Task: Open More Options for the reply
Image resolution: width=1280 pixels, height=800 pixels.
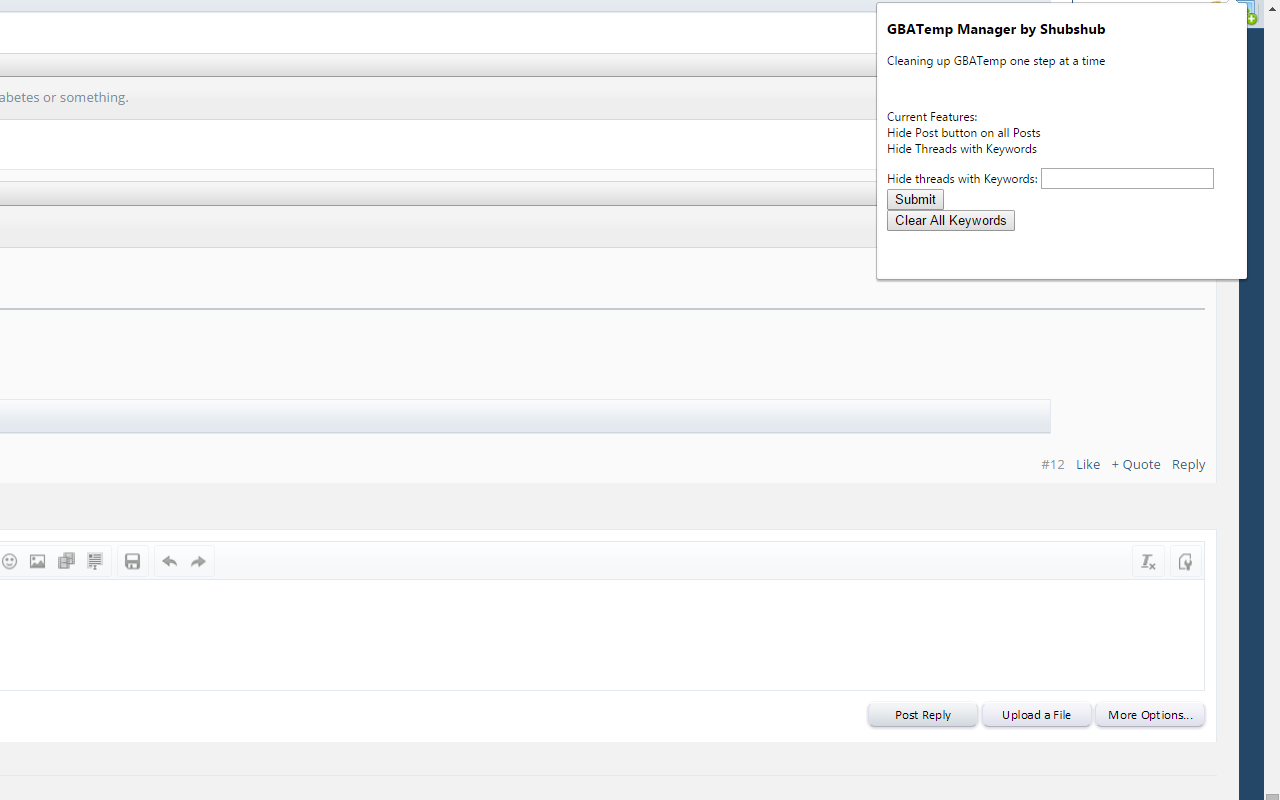Action: (1149, 714)
